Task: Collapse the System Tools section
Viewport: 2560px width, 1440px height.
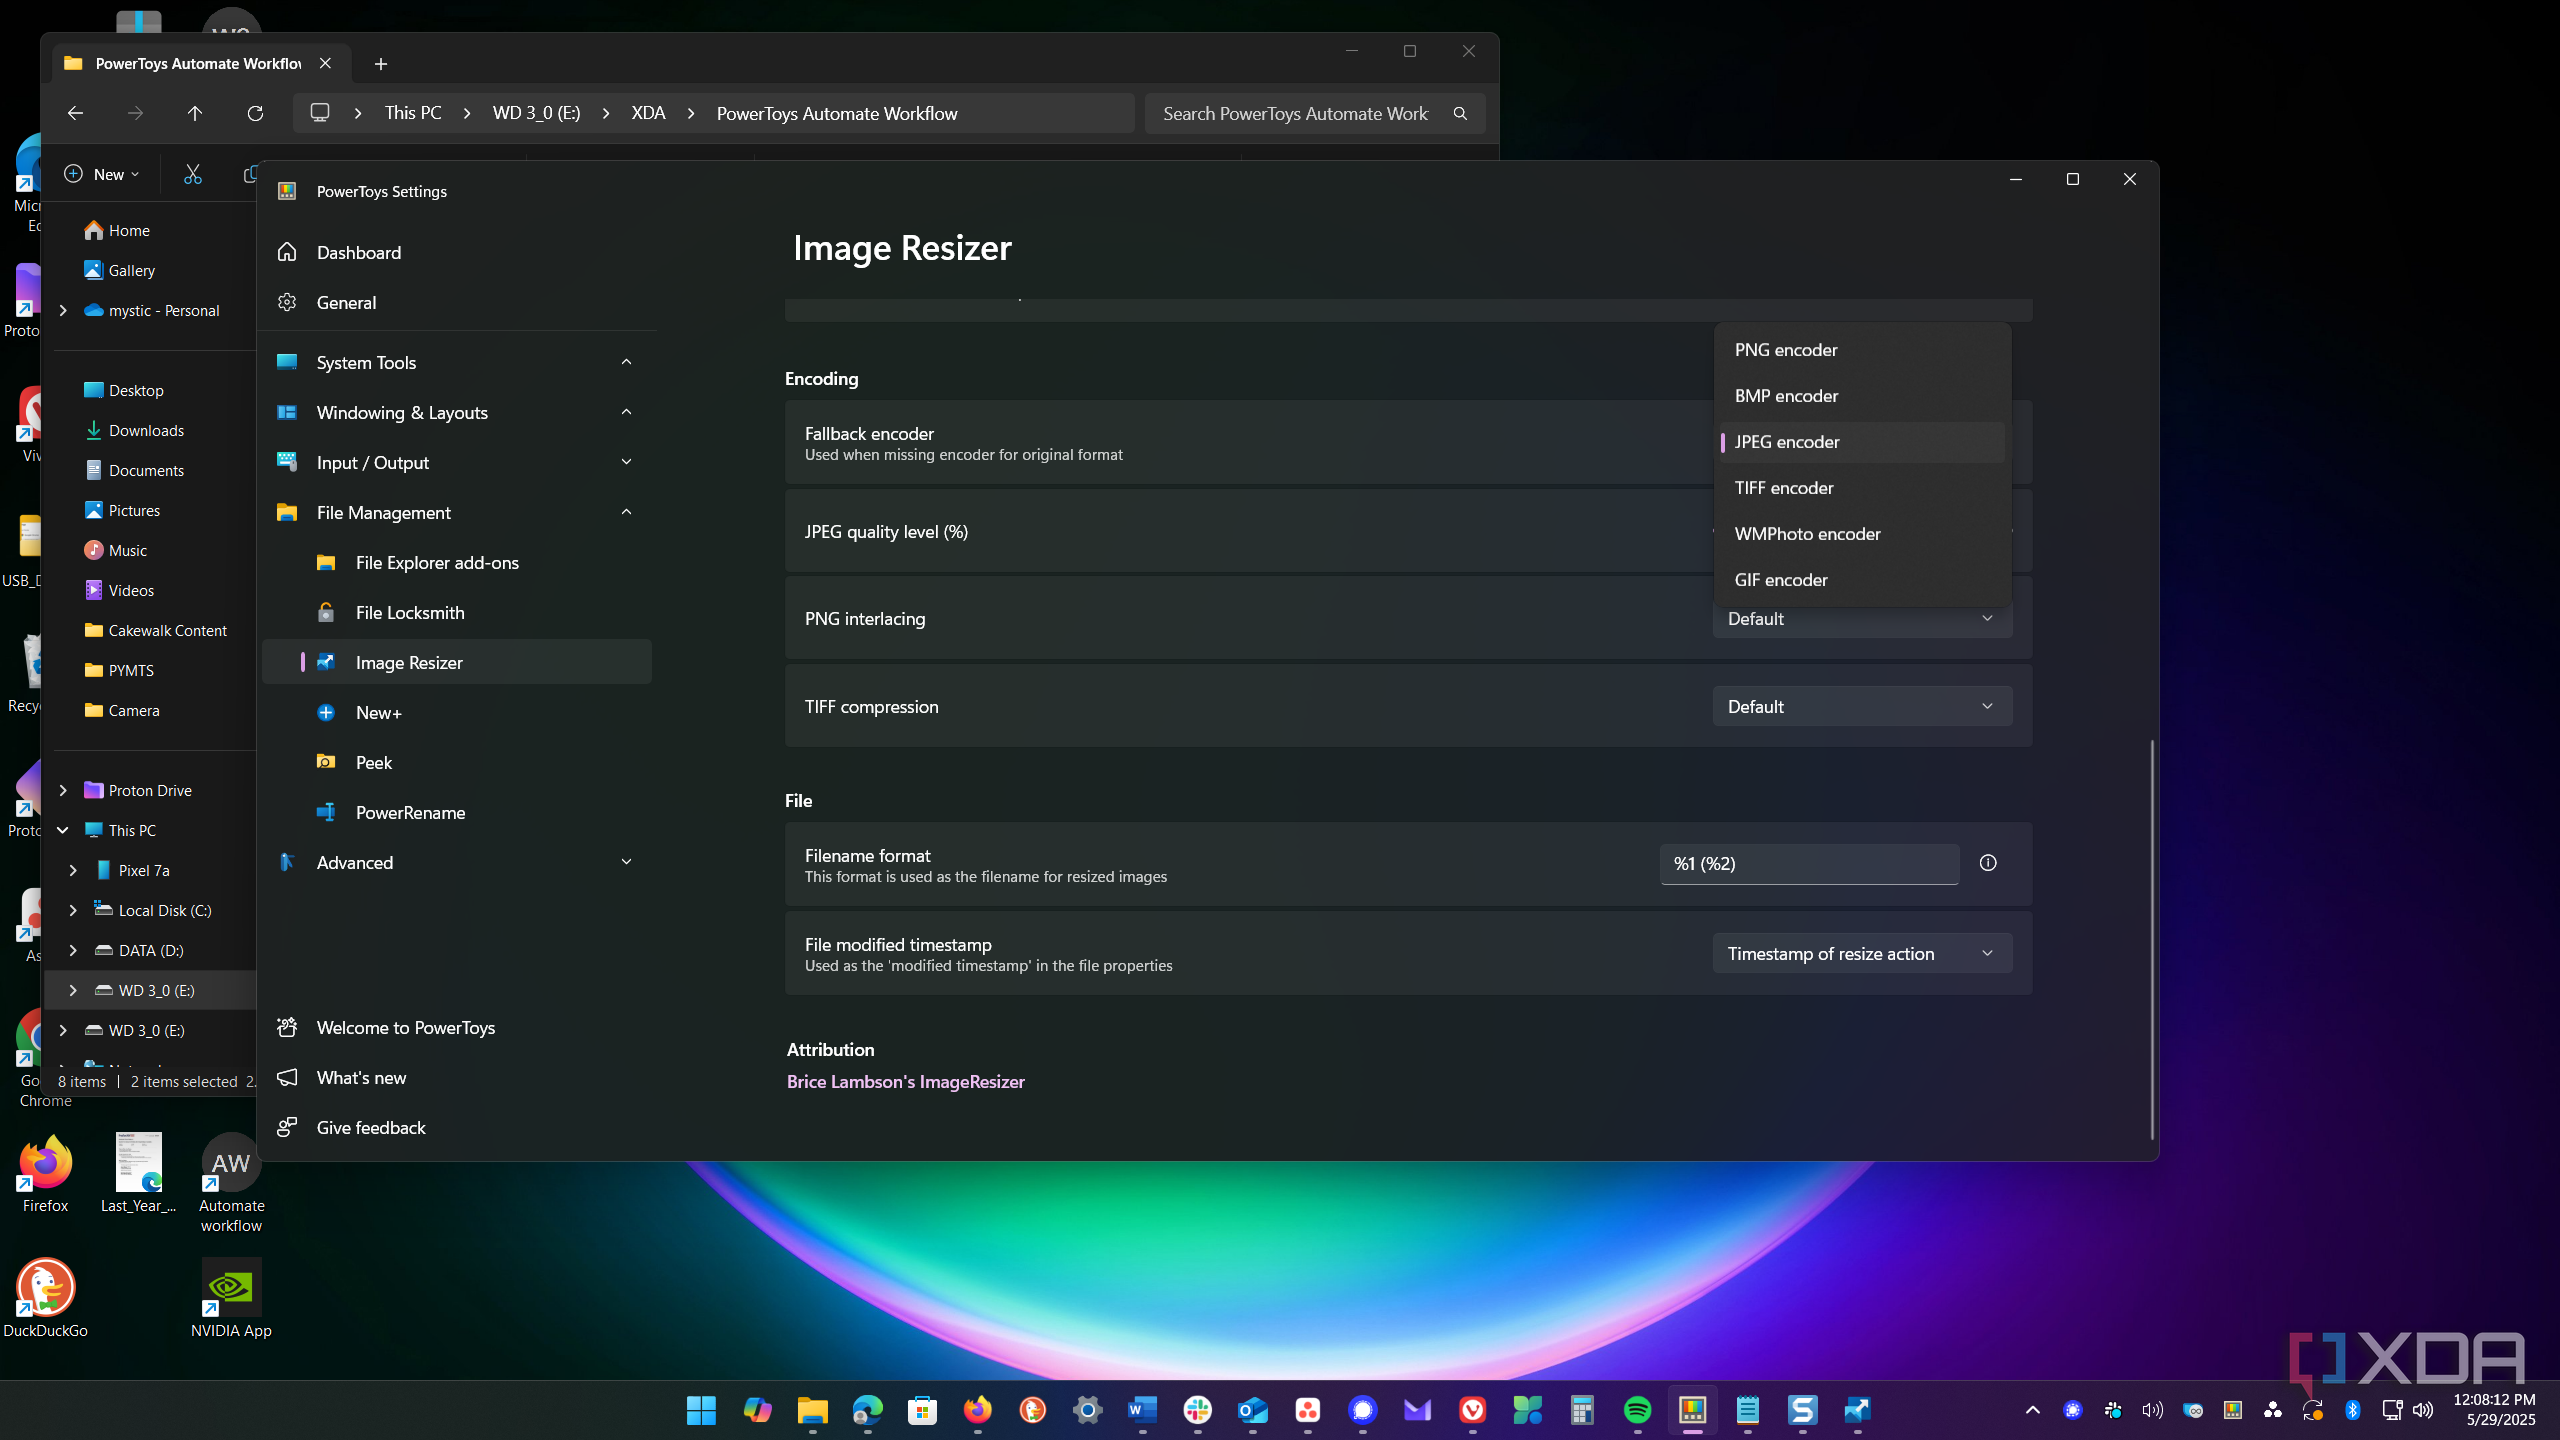Action: click(x=626, y=362)
